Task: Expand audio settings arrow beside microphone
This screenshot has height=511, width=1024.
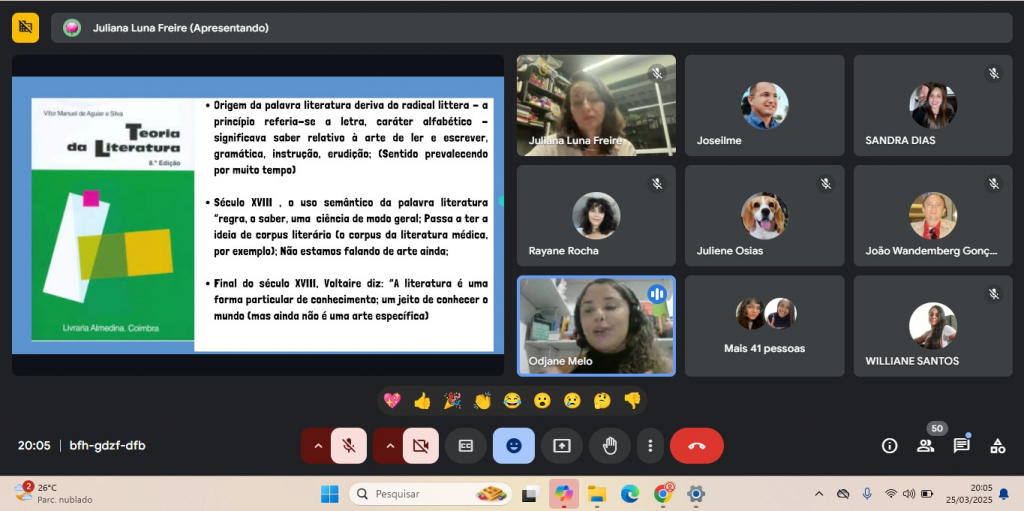Action: point(318,446)
